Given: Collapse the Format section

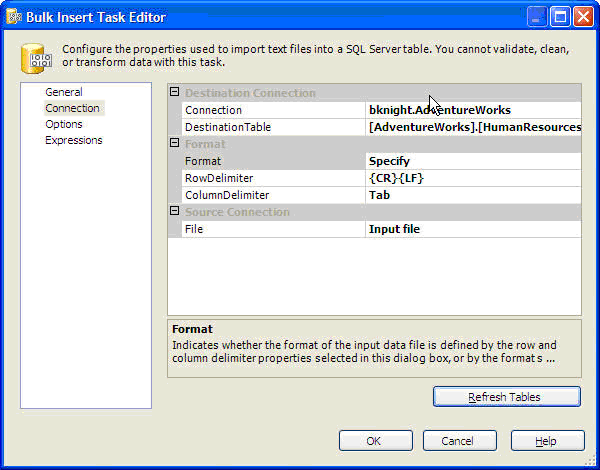Looking at the screenshot, I should click(x=175, y=144).
